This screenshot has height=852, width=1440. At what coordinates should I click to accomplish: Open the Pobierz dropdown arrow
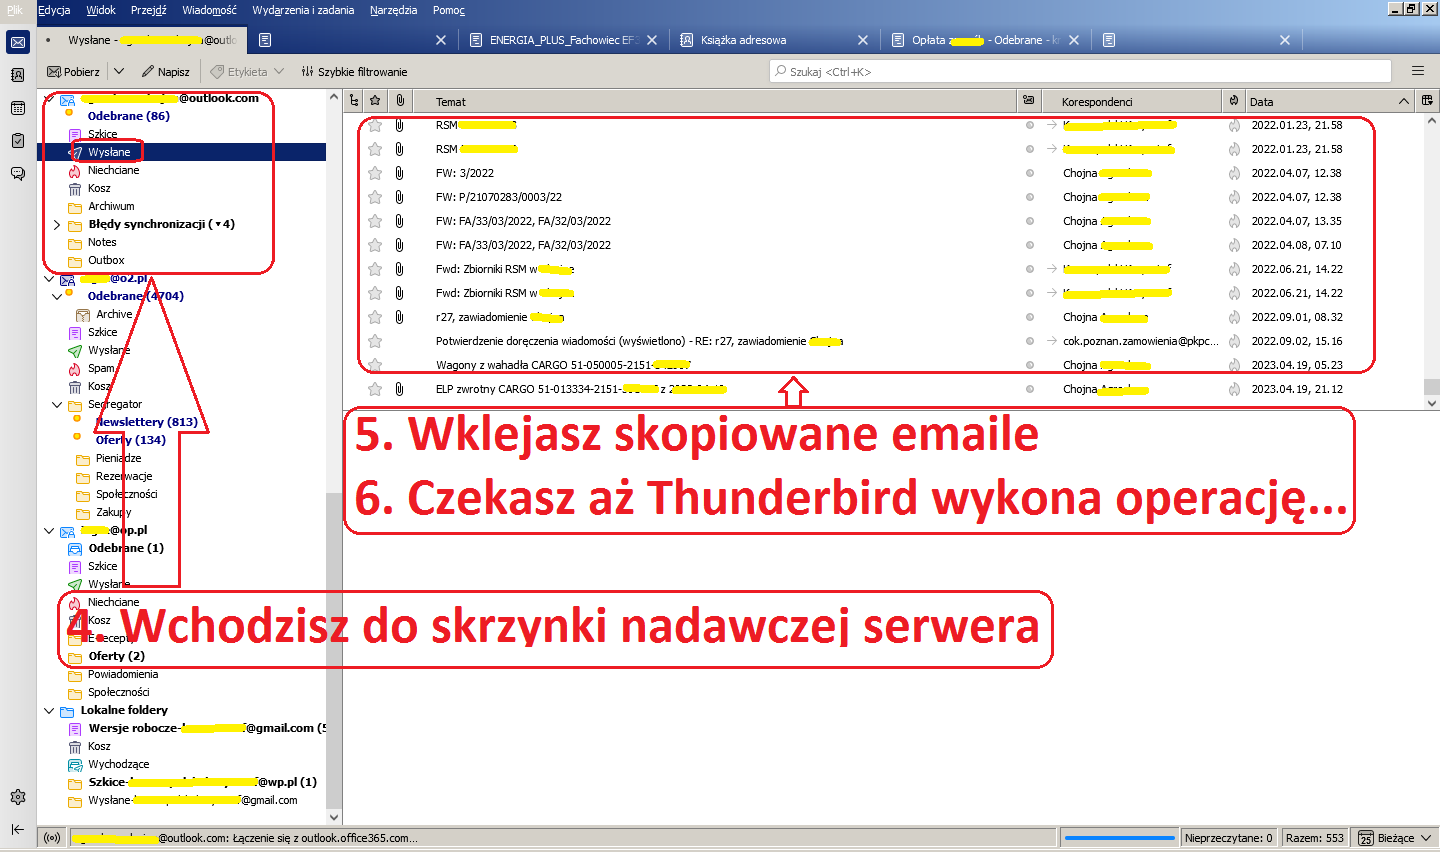pyautogui.click(x=119, y=71)
